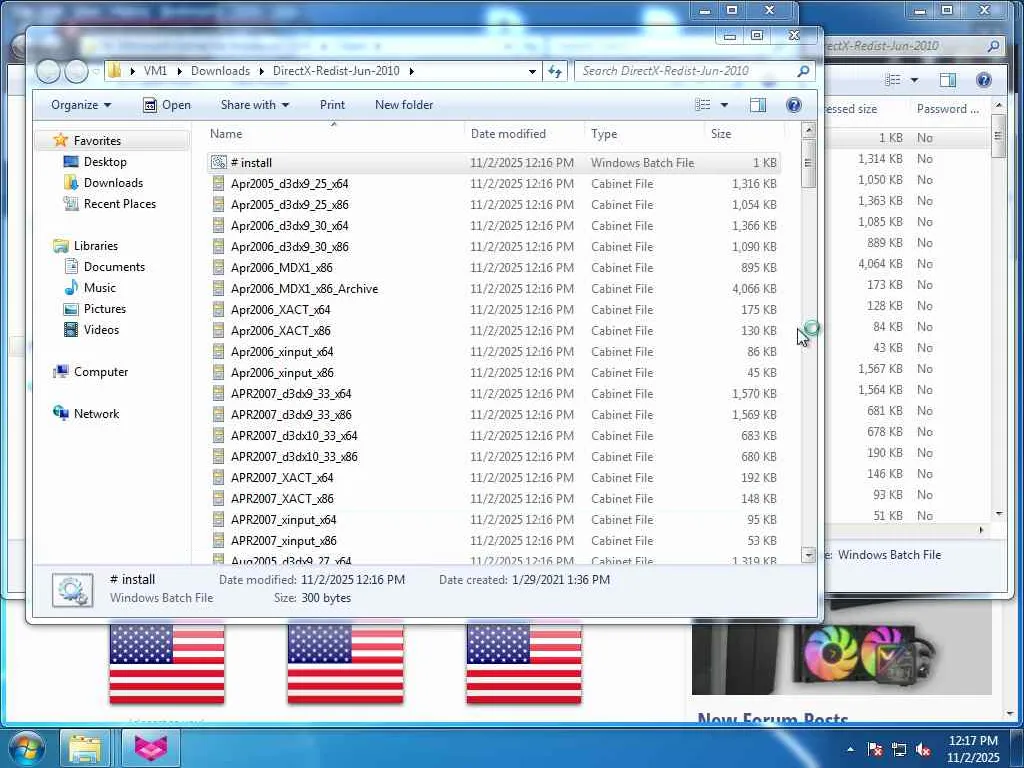Click scroll down arrow of file list
This screenshot has width=1024, height=768.
[808, 555]
